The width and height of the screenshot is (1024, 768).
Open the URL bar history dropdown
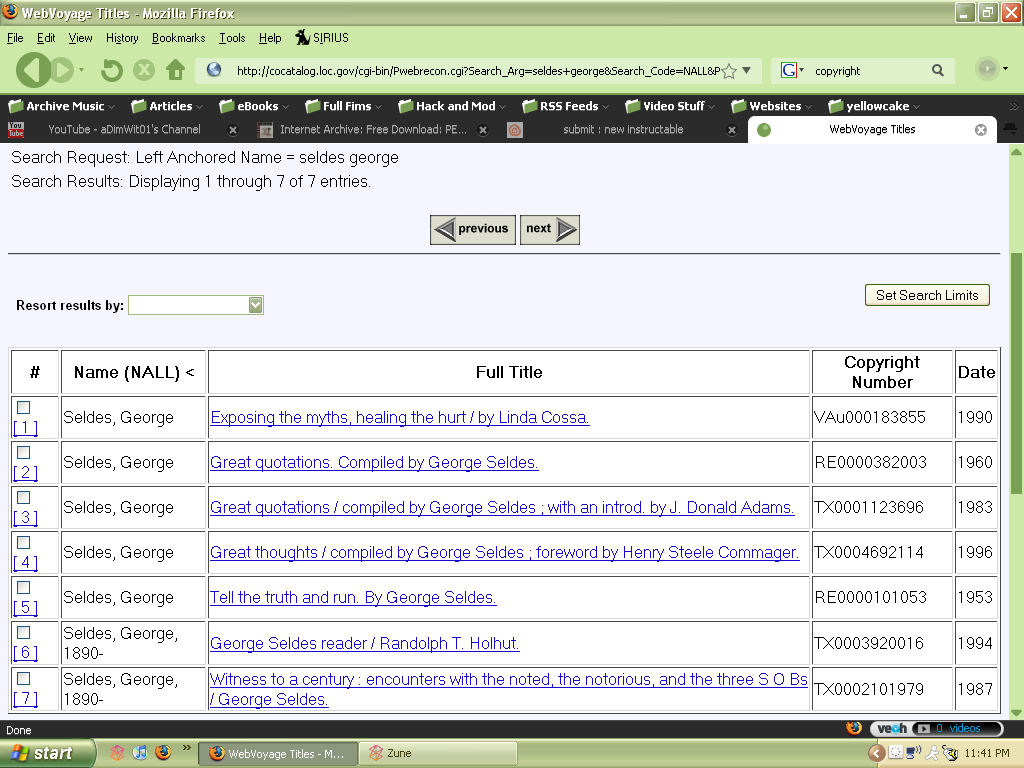(746, 71)
